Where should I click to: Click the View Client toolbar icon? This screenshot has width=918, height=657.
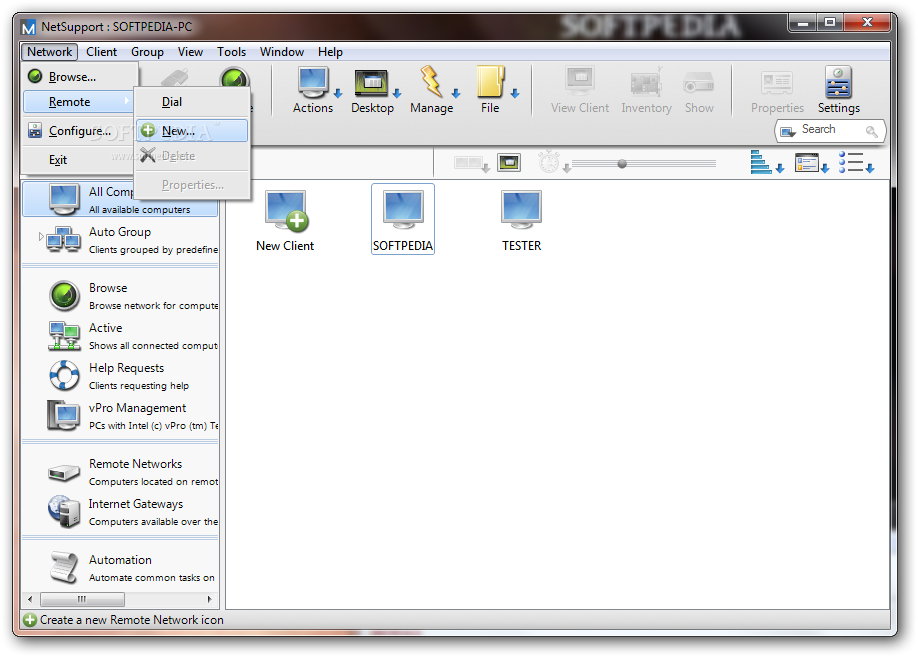click(x=580, y=90)
